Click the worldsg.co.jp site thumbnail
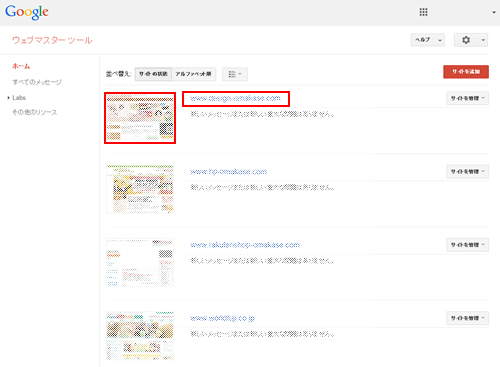 click(x=140, y=336)
